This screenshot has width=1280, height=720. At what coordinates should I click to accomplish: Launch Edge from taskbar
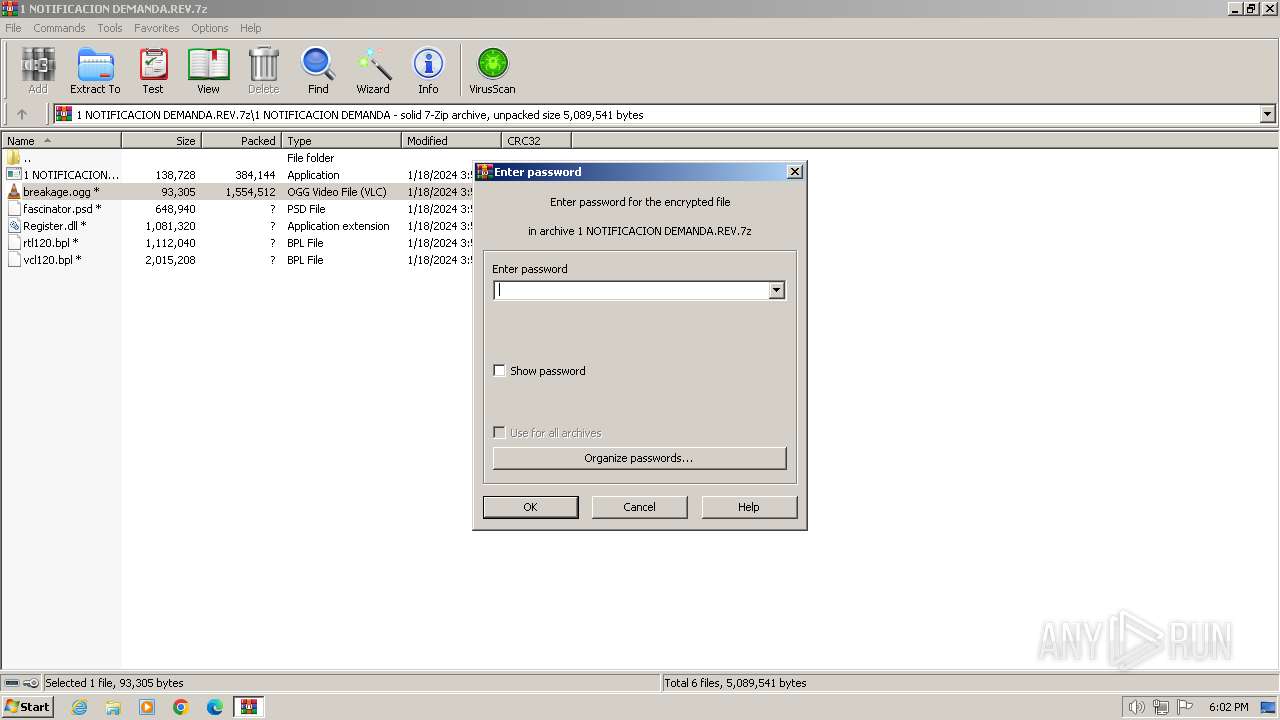coord(215,707)
